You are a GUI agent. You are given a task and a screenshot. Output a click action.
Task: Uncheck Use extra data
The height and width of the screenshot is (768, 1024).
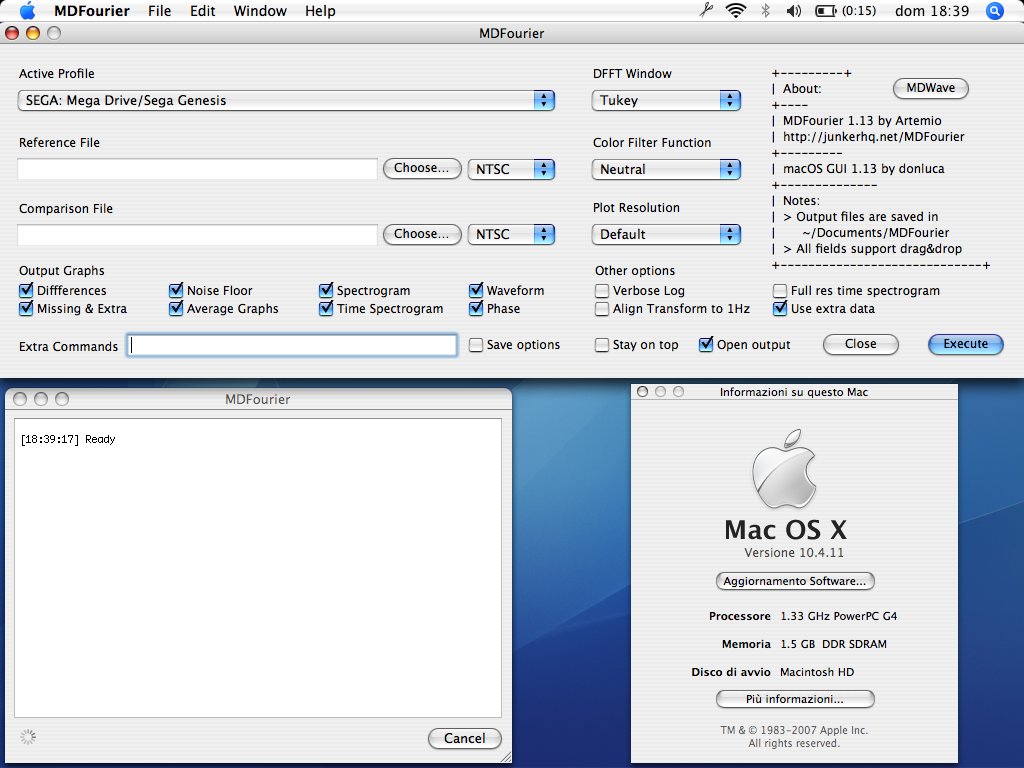780,308
